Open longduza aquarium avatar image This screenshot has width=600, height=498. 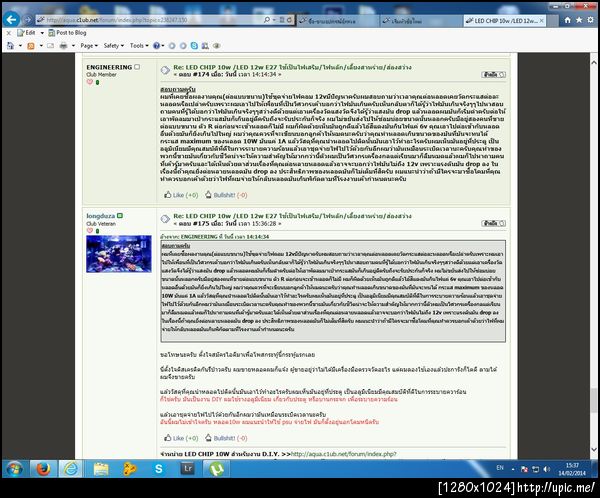[119, 254]
